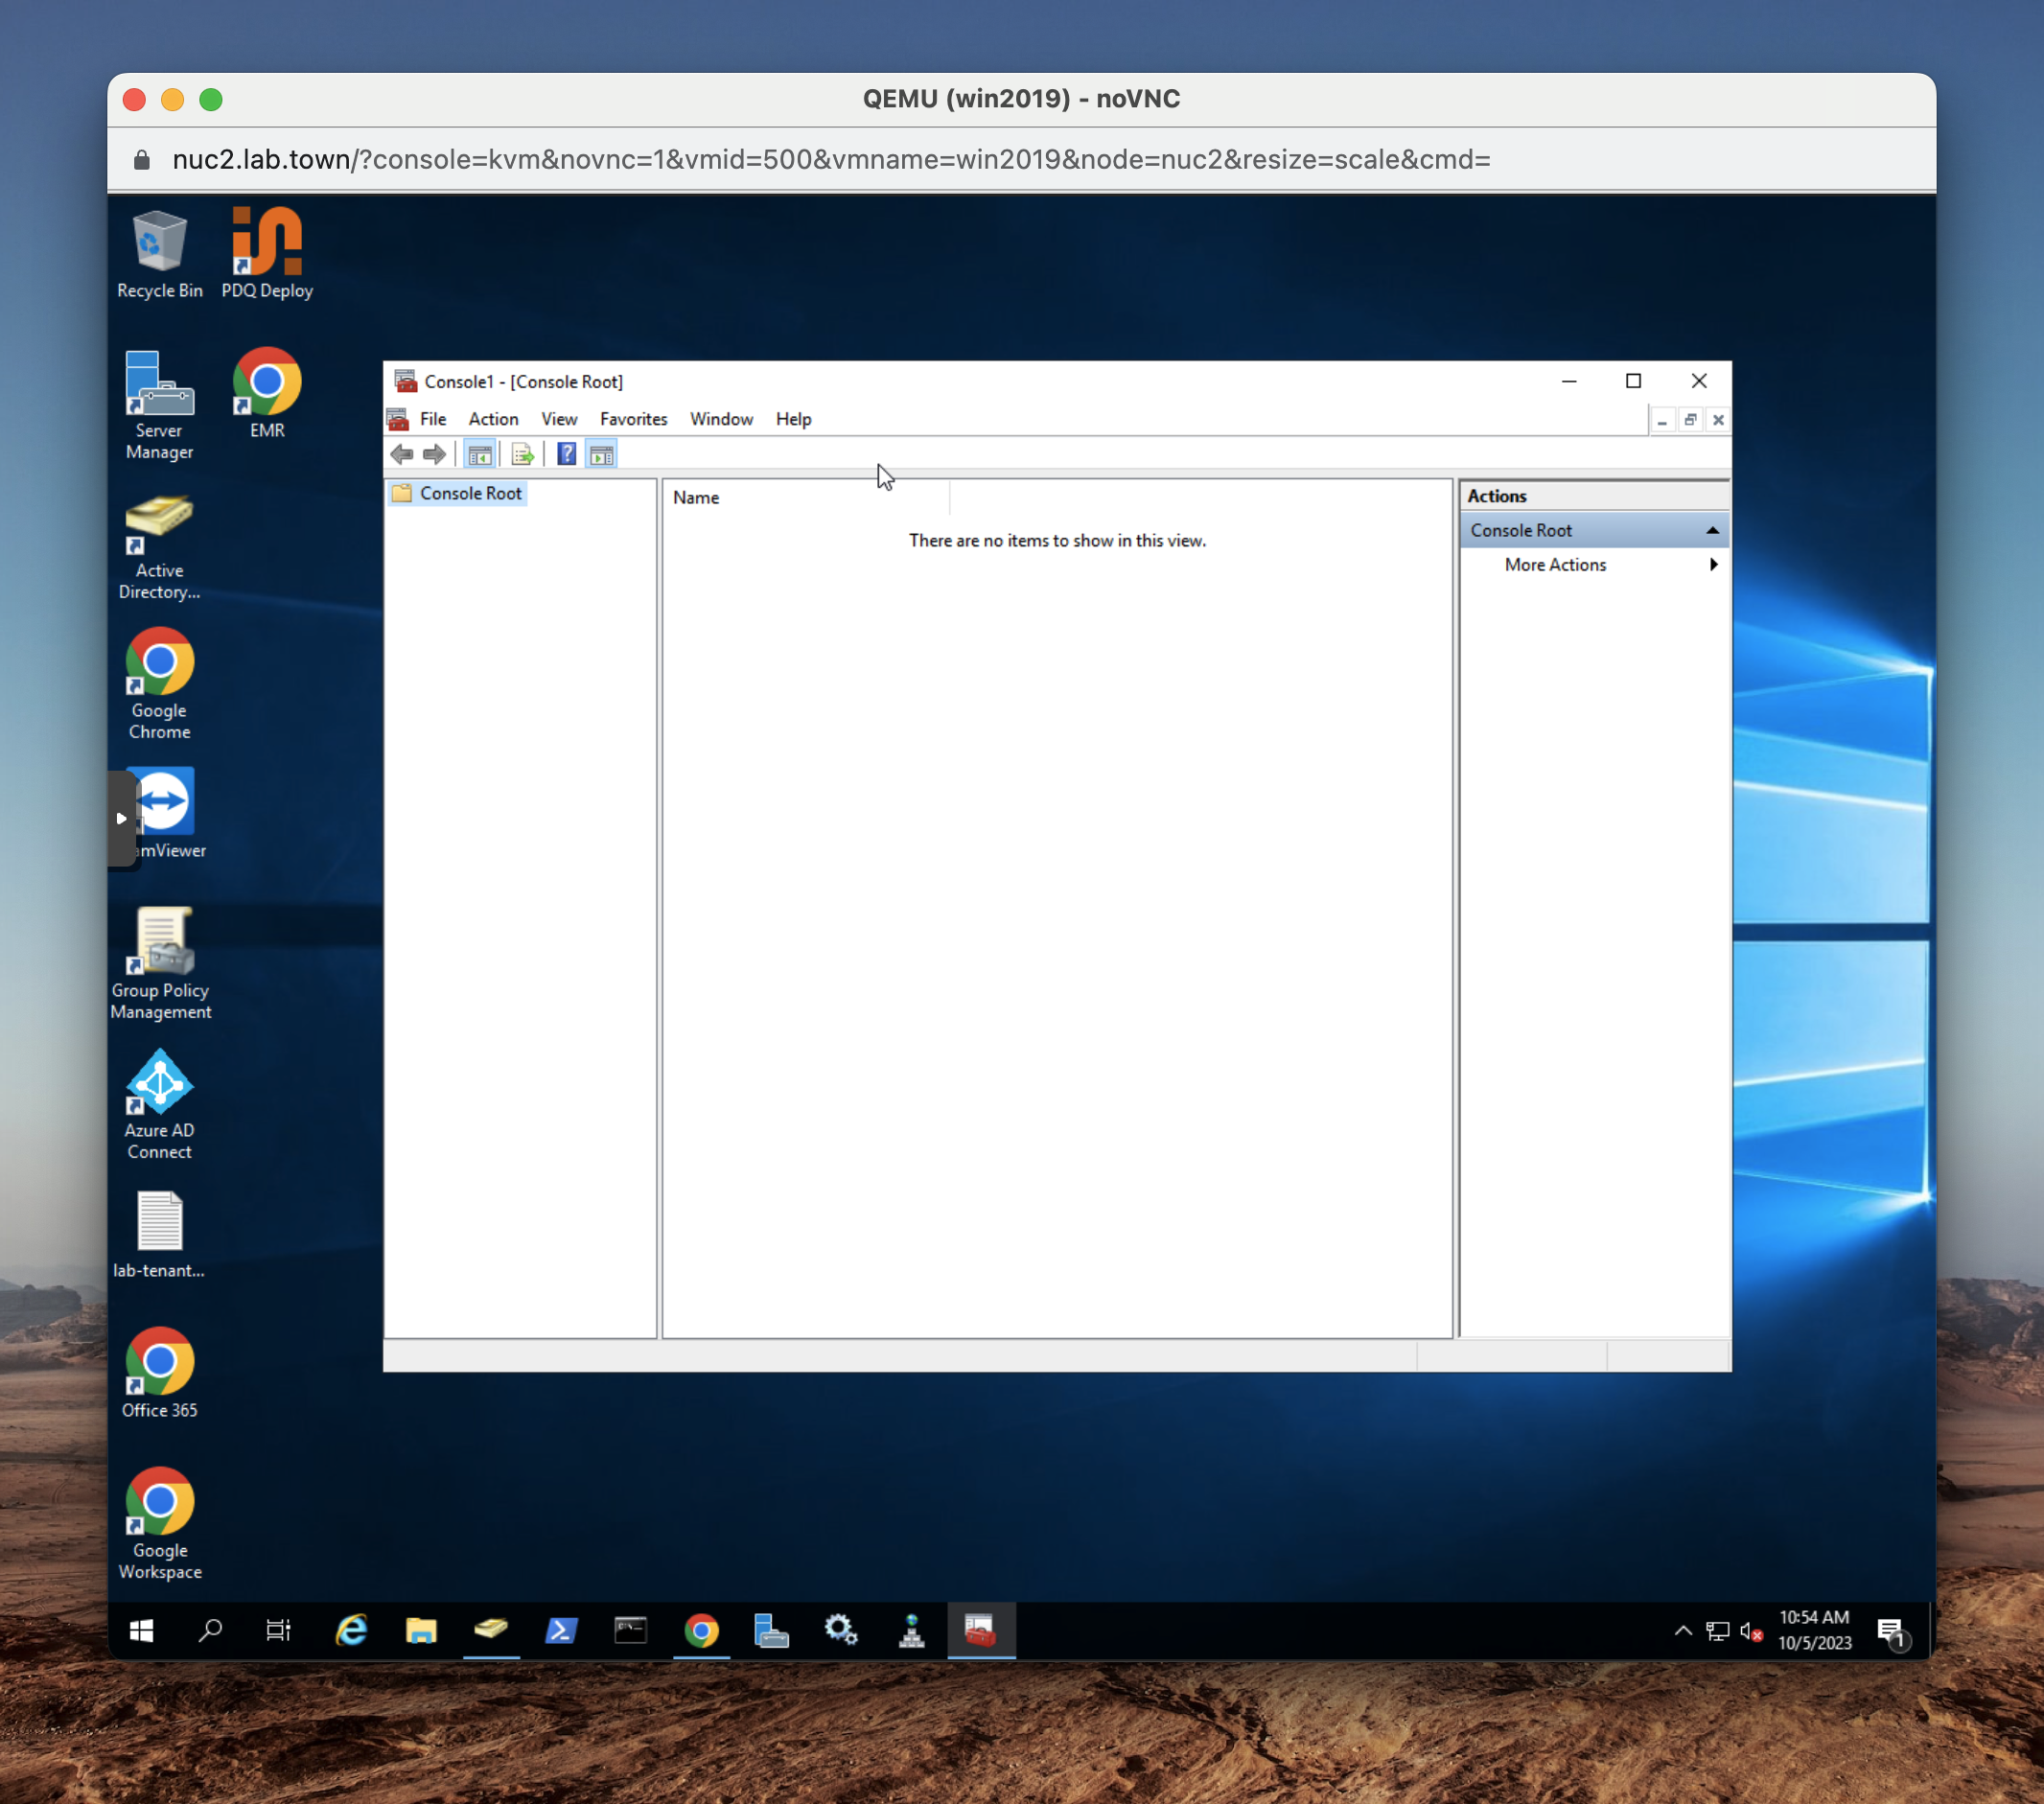Select the Google Chrome desktop shortcut

pos(160,685)
